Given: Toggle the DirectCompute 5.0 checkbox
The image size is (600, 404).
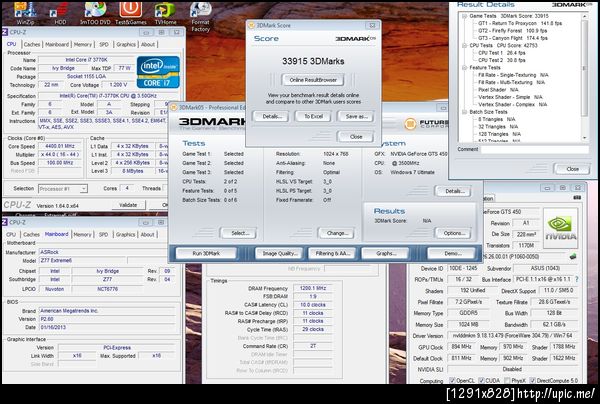Looking at the screenshot, I should coord(532,380).
